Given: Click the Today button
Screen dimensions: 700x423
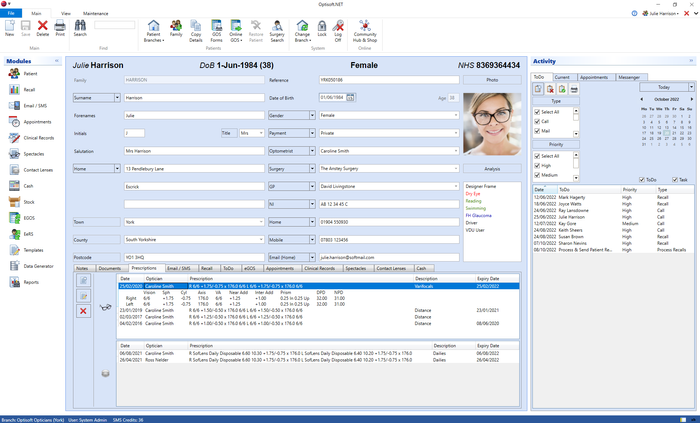Looking at the screenshot, I should click(664, 87).
